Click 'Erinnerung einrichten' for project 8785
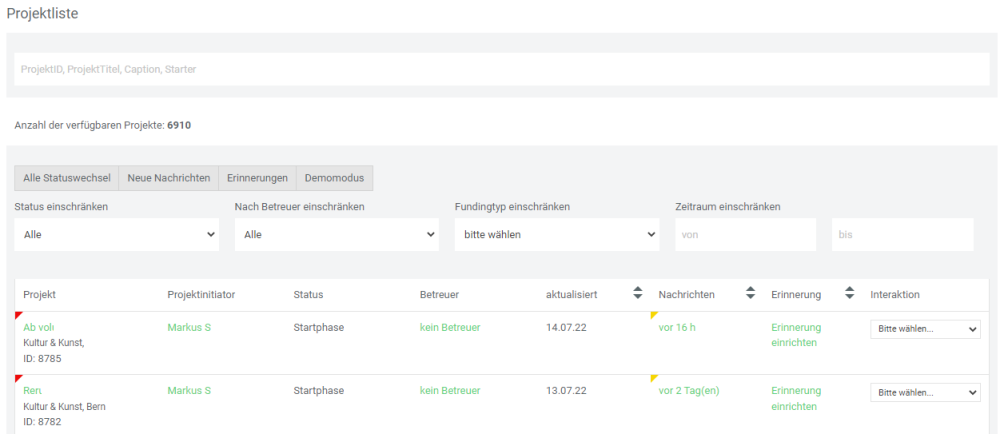 (796, 335)
